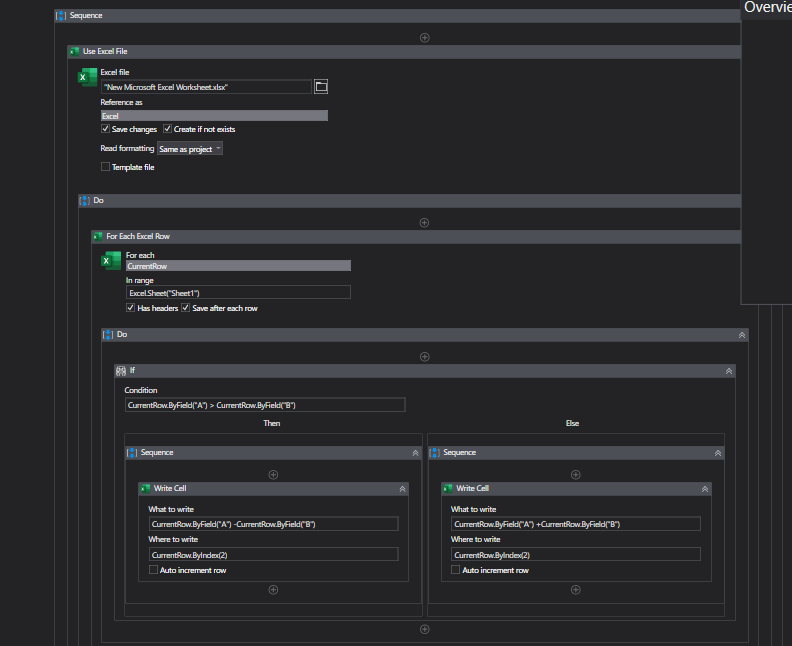Enable Auto increment row in Then branch

[x=153, y=570]
